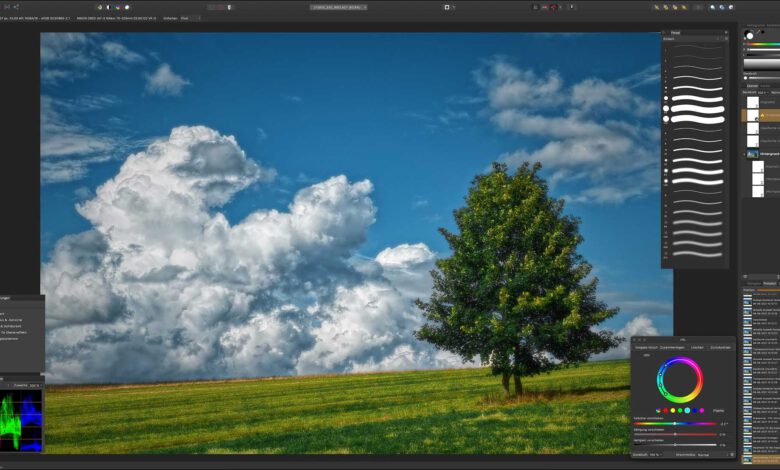Select the magenta channel dot in HSL
This screenshot has width=780, height=470.
tap(702, 410)
